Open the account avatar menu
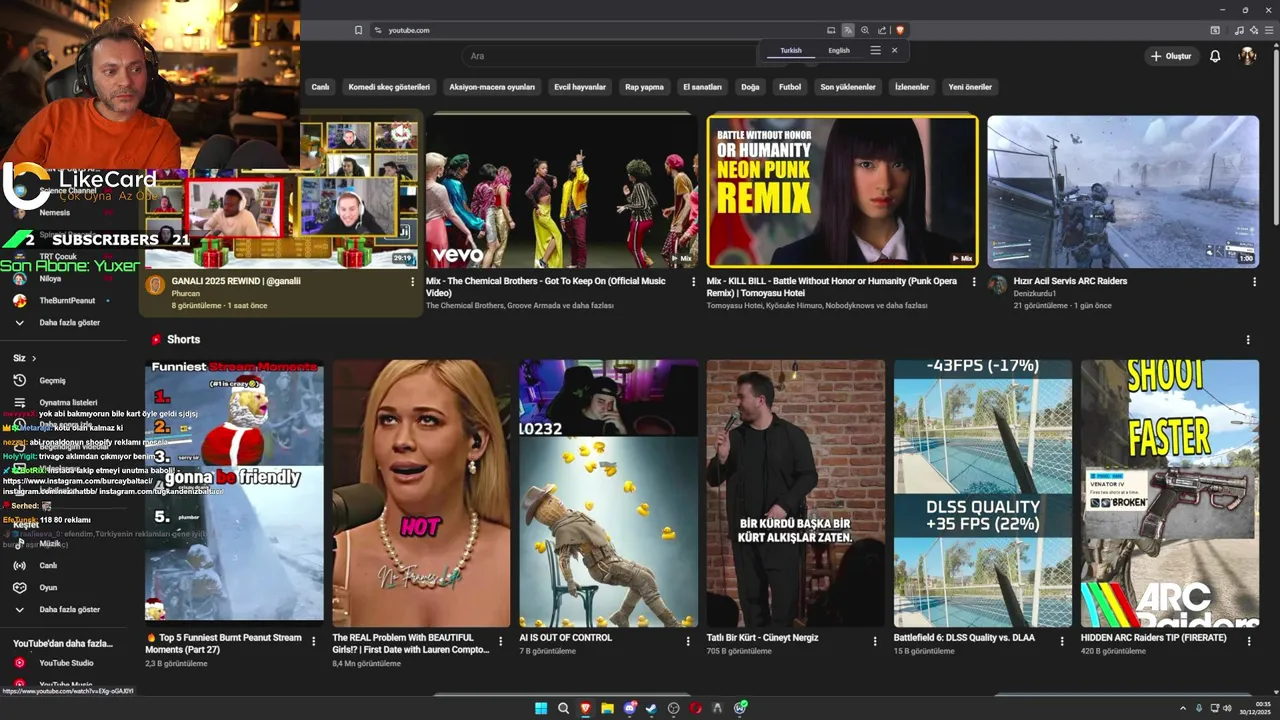The height and width of the screenshot is (720, 1280). point(1247,56)
